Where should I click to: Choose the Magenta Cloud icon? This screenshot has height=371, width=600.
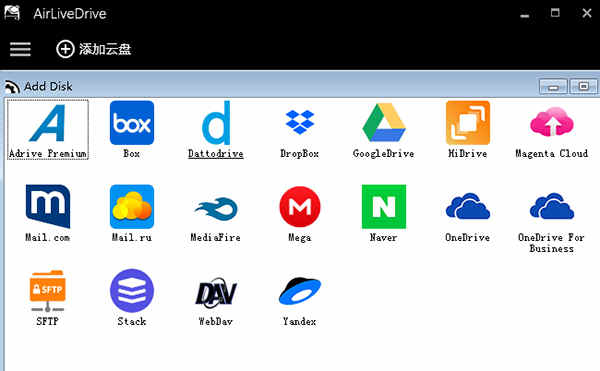point(551,122)
